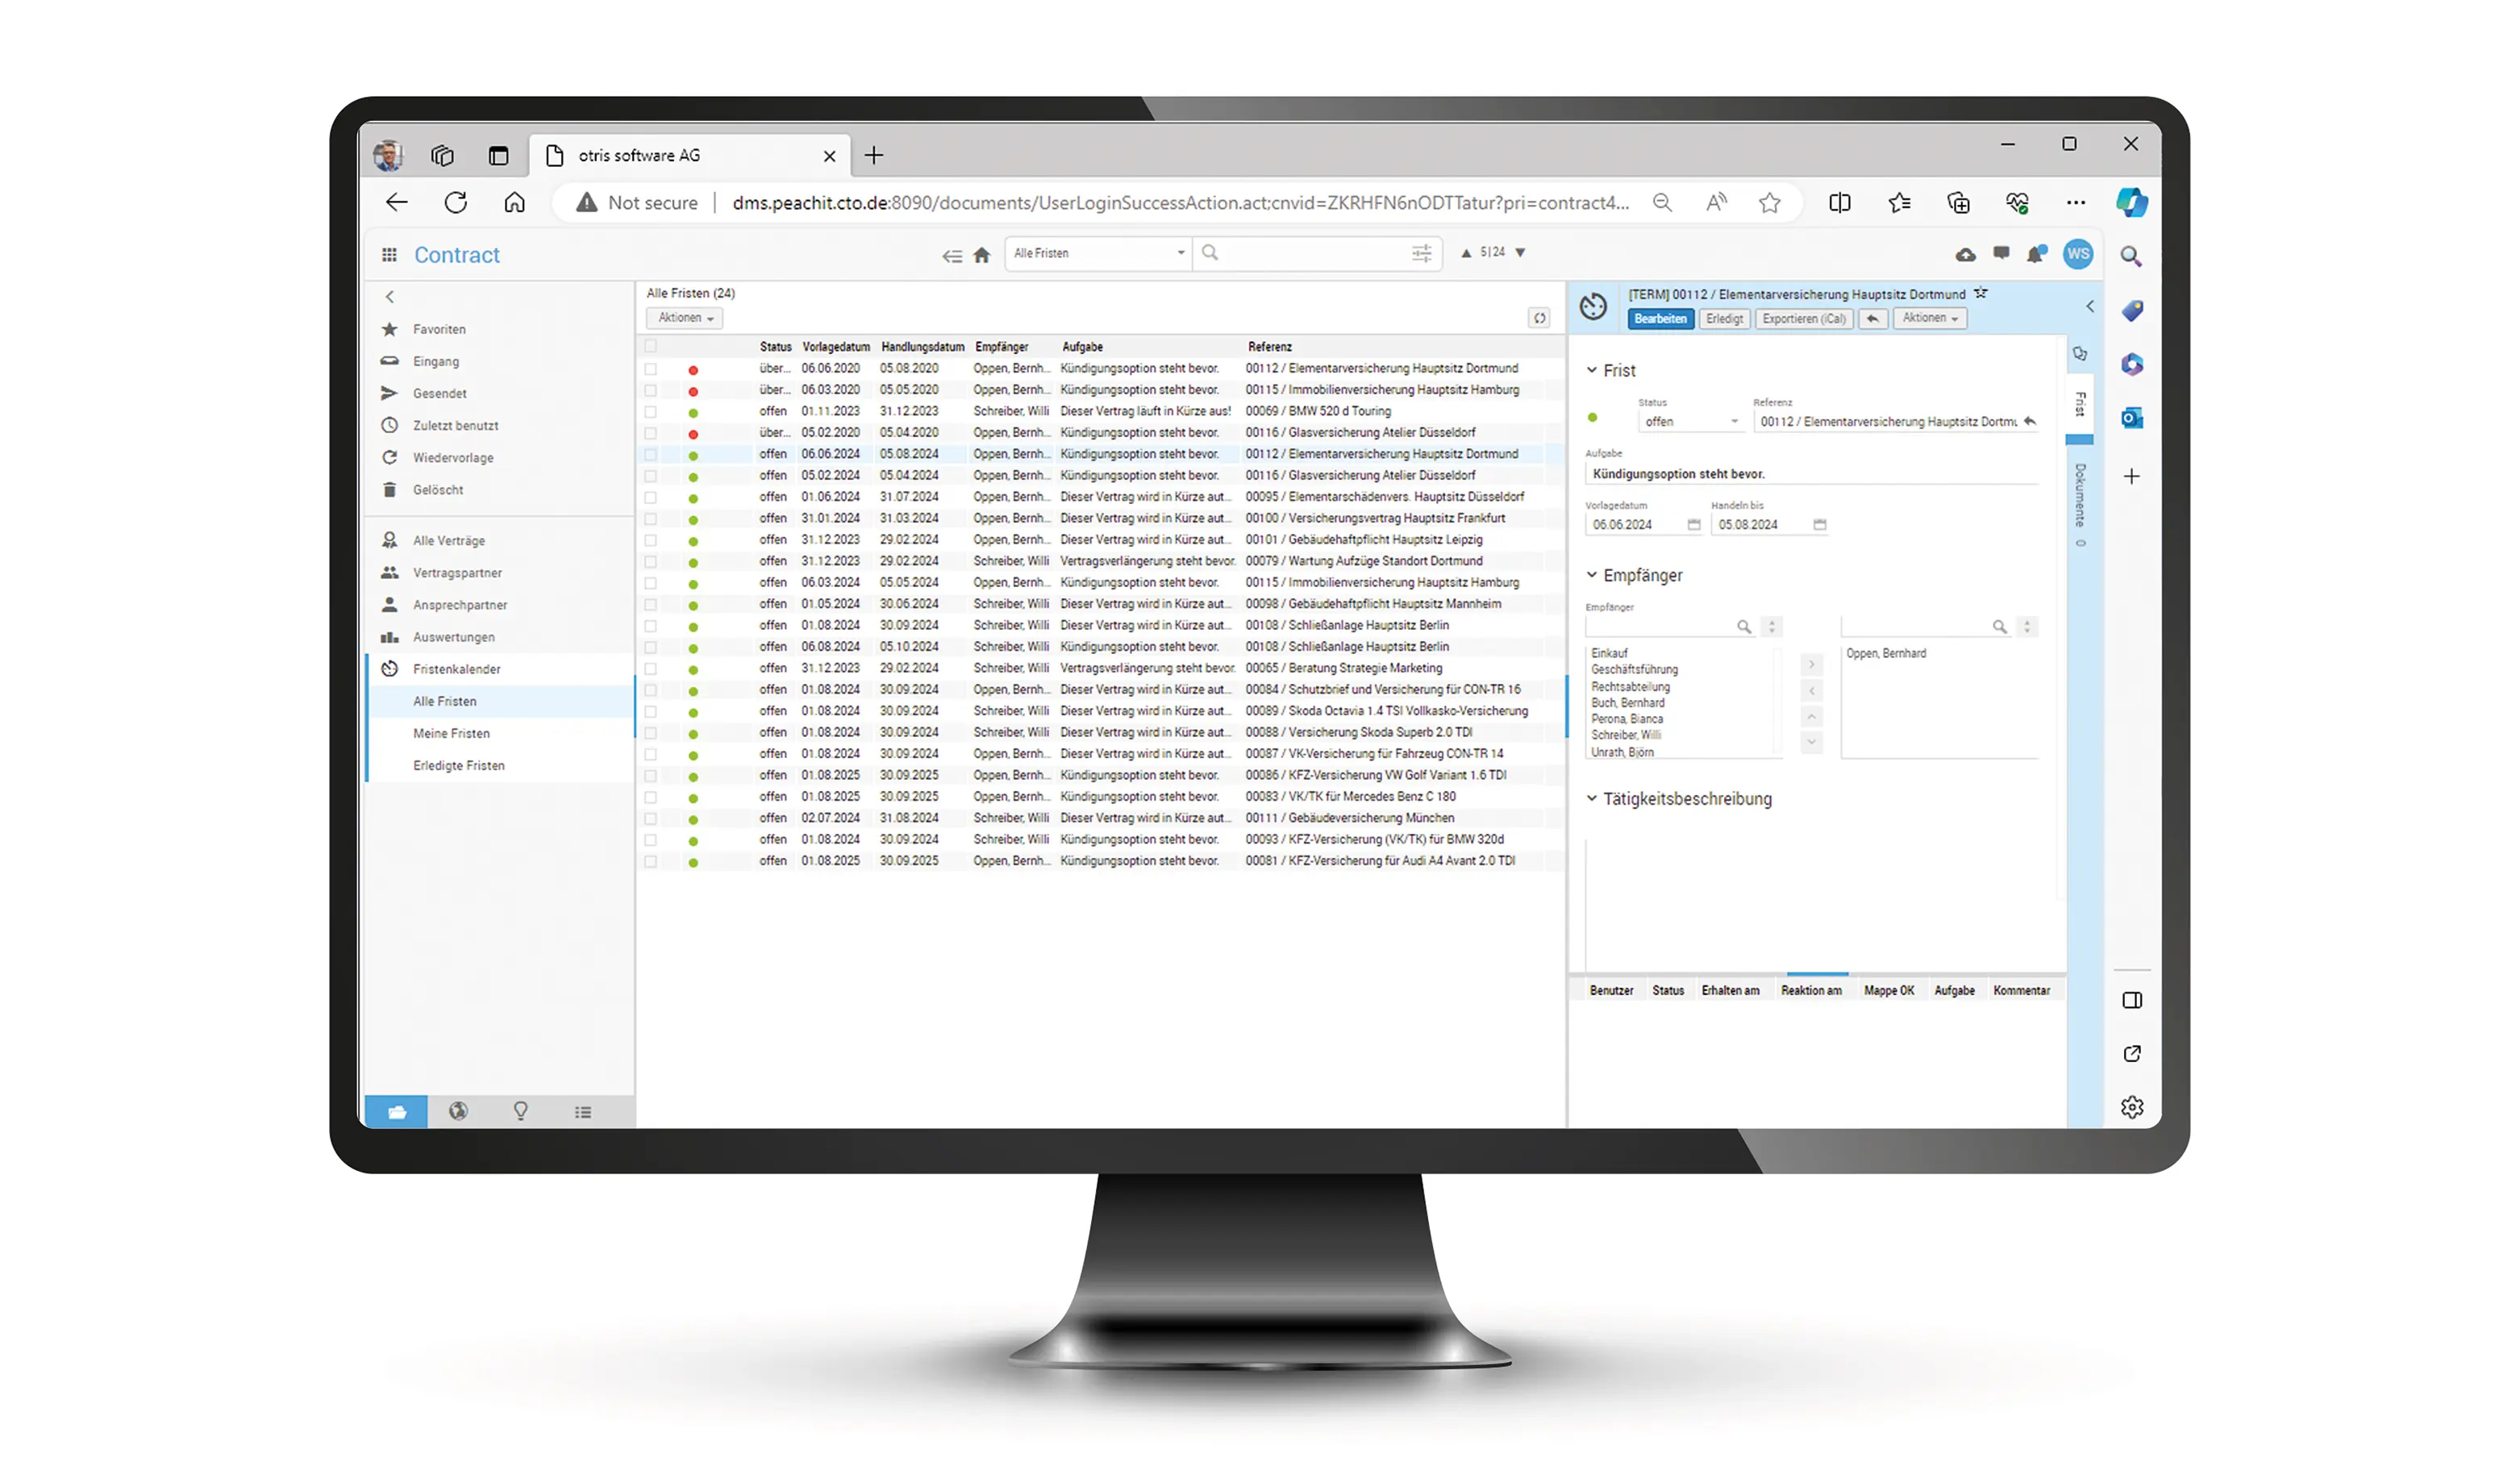Sort the table by Handlungsdatum
Screen dimensions: 2520x1458
(x=922, y=346)
